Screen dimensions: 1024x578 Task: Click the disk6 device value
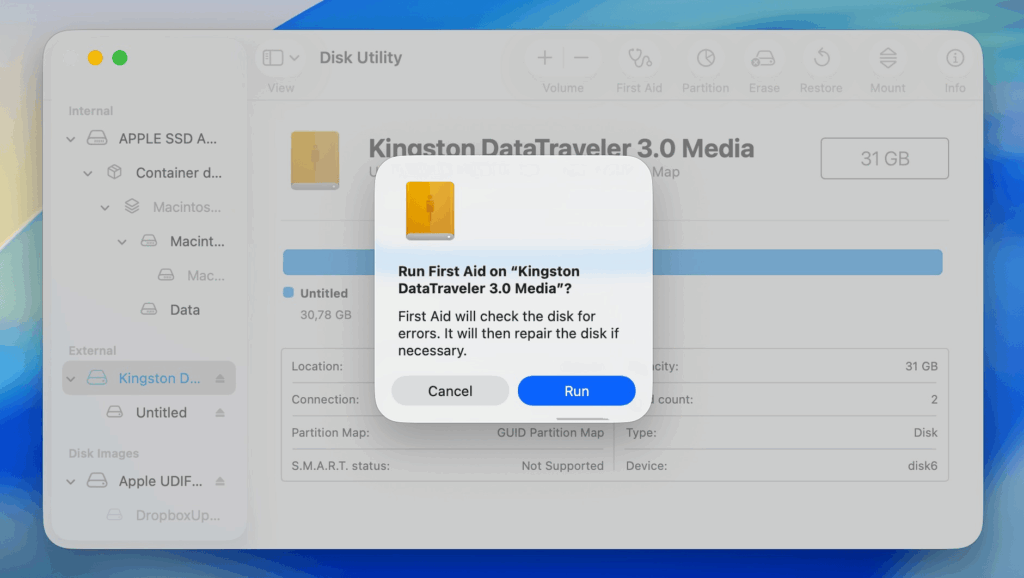(x=922, y=466)
